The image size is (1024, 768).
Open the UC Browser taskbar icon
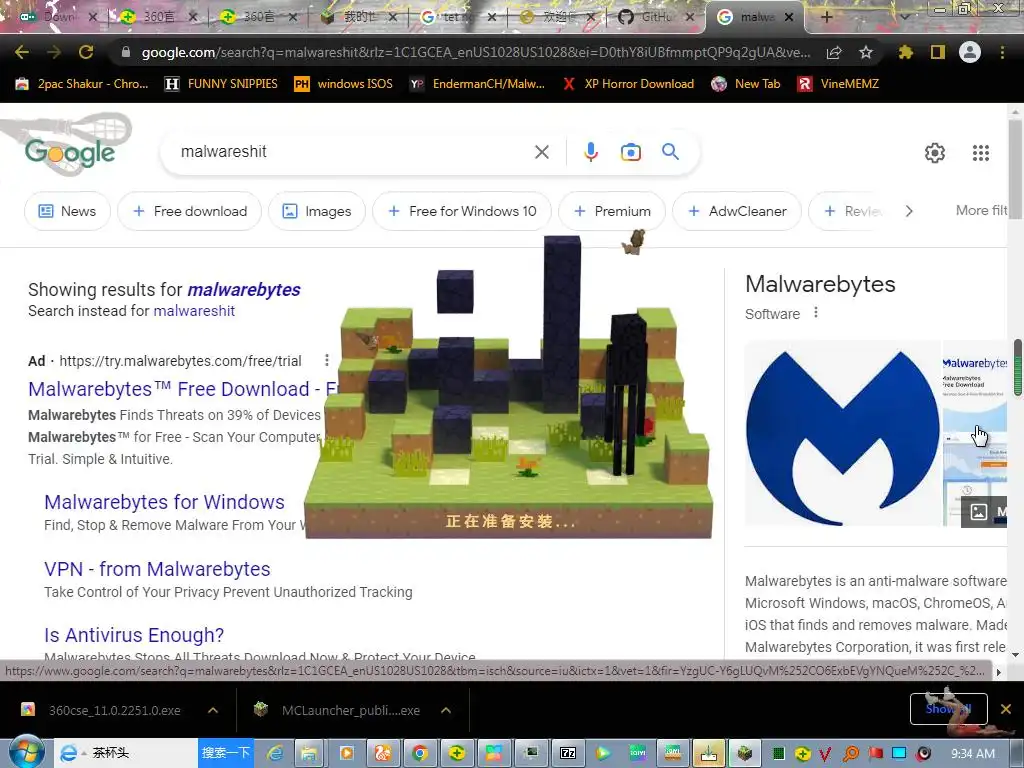point(383,753)
